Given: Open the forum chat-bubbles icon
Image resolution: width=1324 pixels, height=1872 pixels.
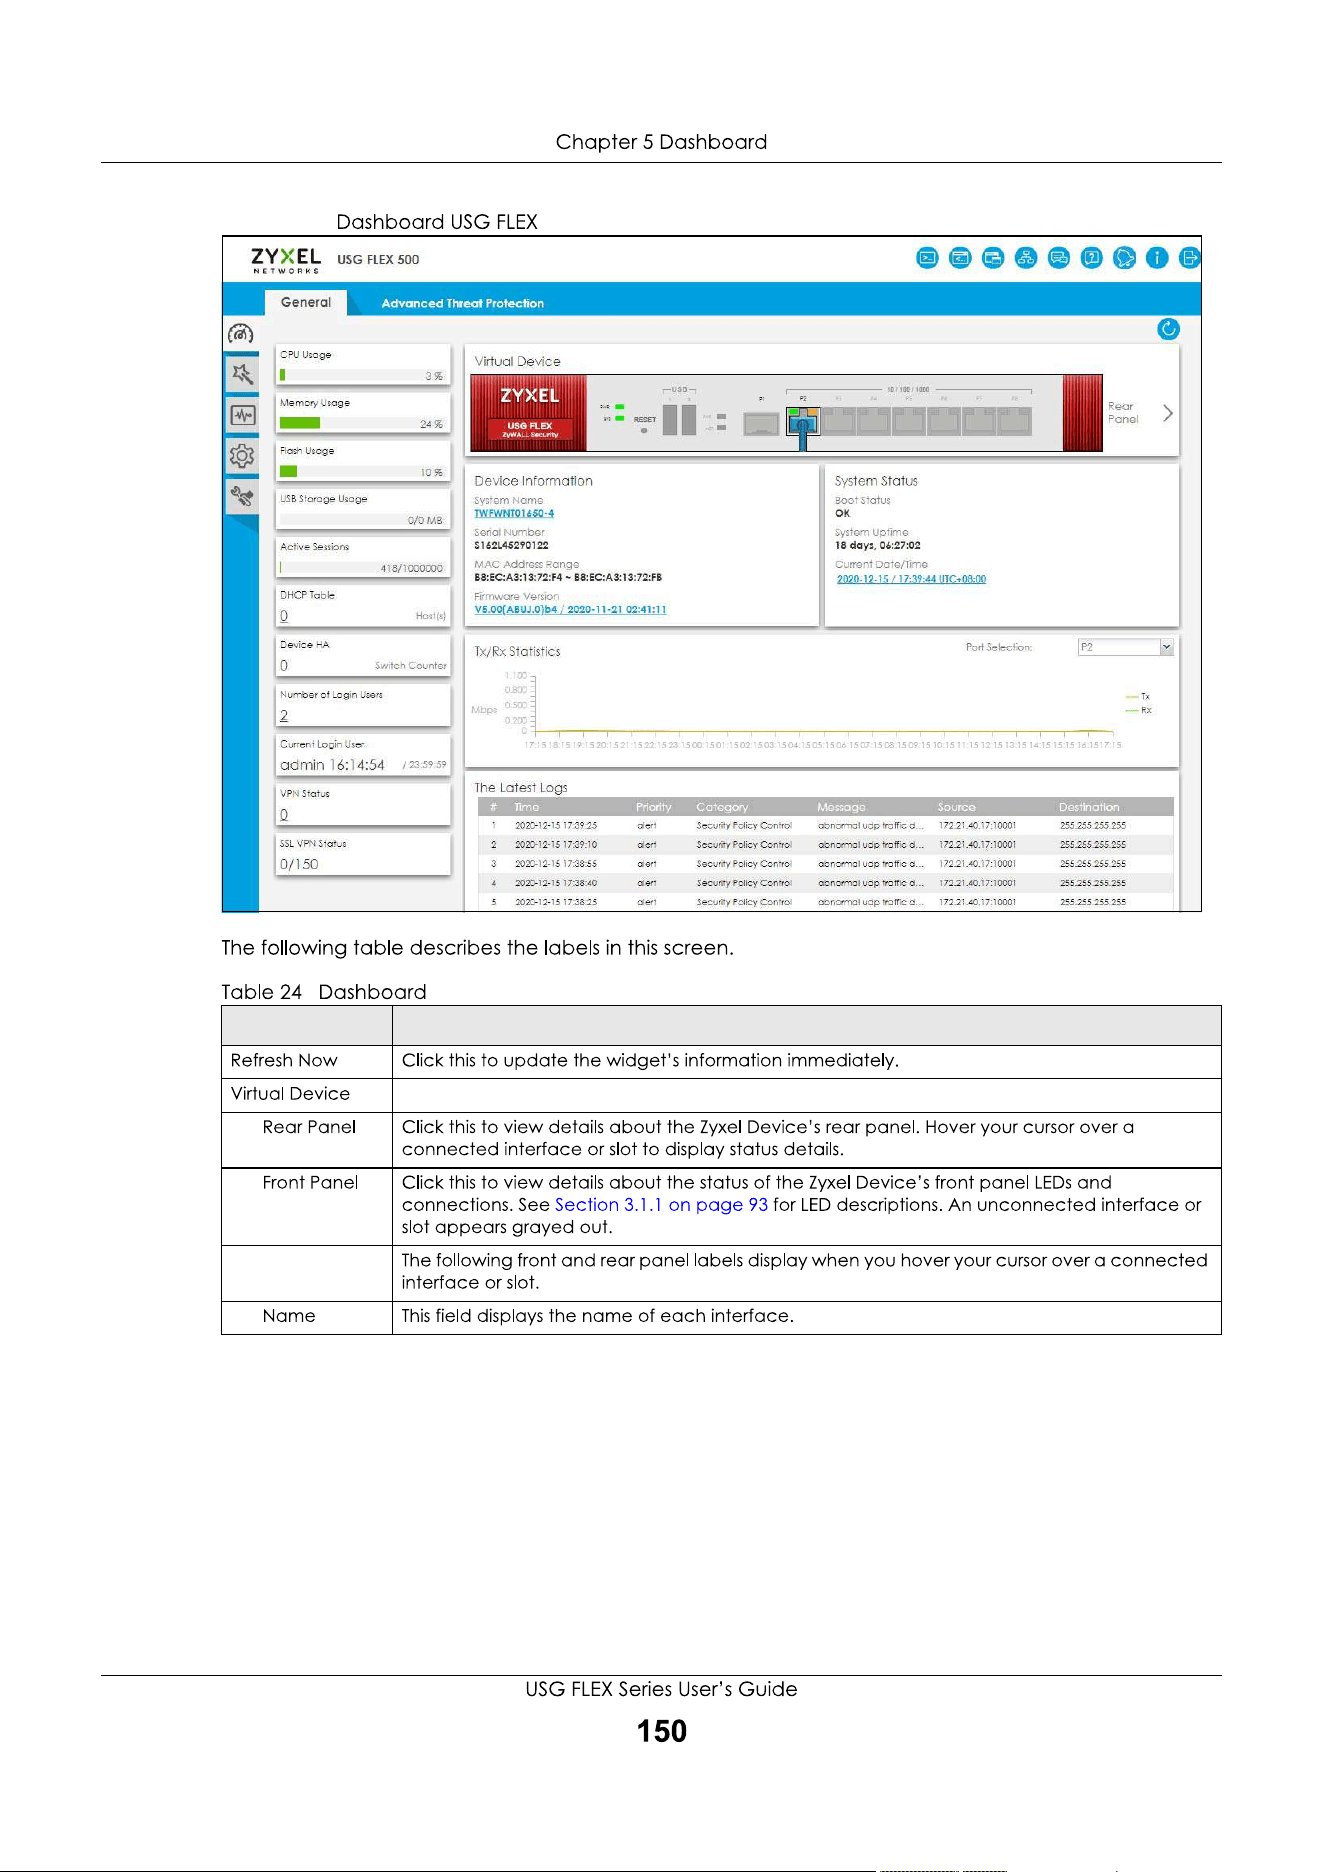Looking at the screenshot, I should (x=1059, y=258).
